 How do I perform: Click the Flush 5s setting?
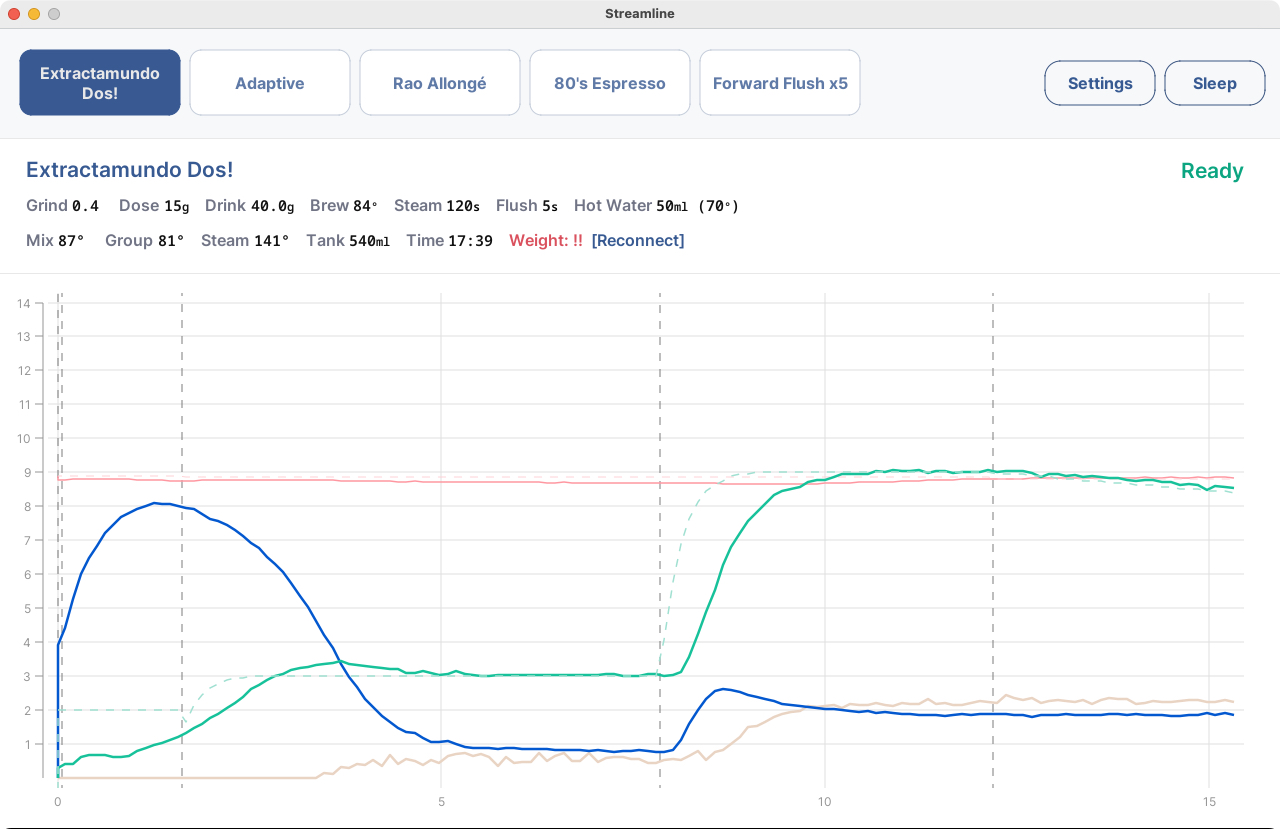[527, 205]
